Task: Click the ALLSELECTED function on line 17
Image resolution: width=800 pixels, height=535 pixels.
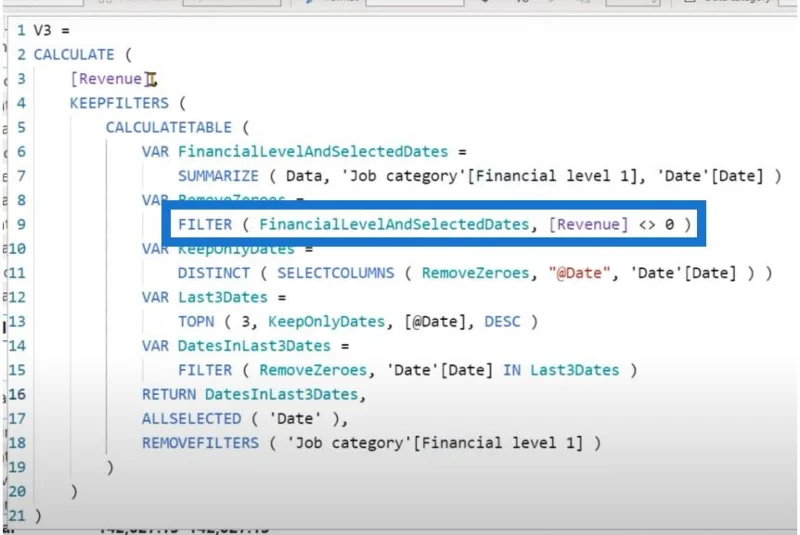Action: point(191,419)
